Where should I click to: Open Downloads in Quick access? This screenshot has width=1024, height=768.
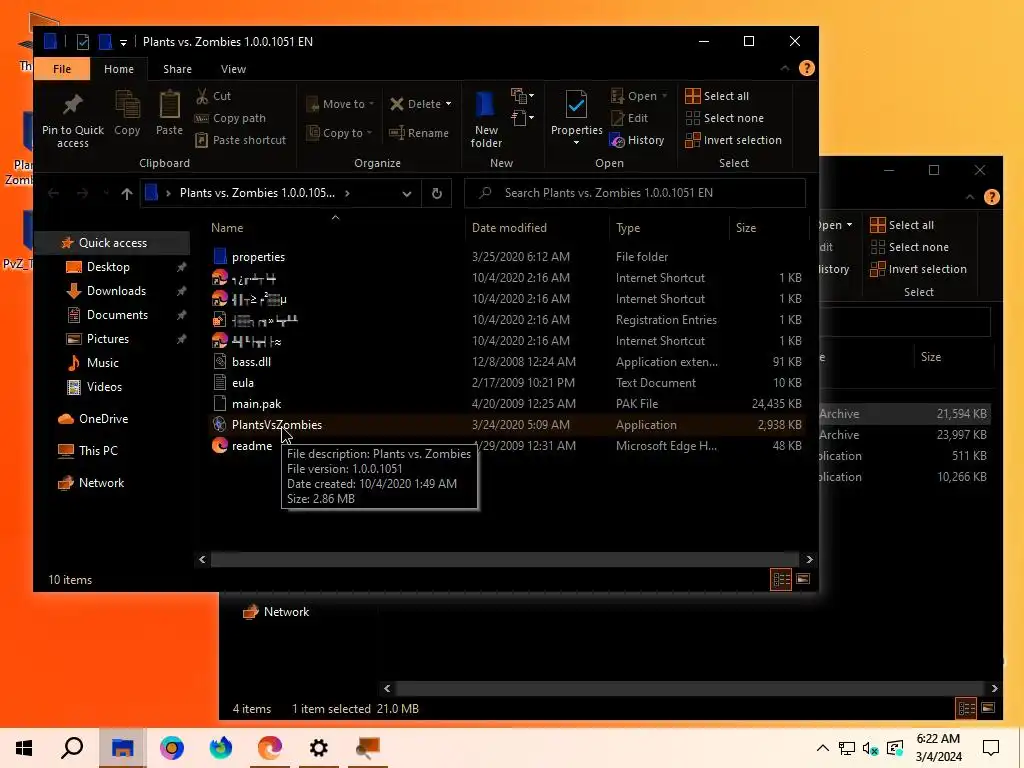click(116, 291)
